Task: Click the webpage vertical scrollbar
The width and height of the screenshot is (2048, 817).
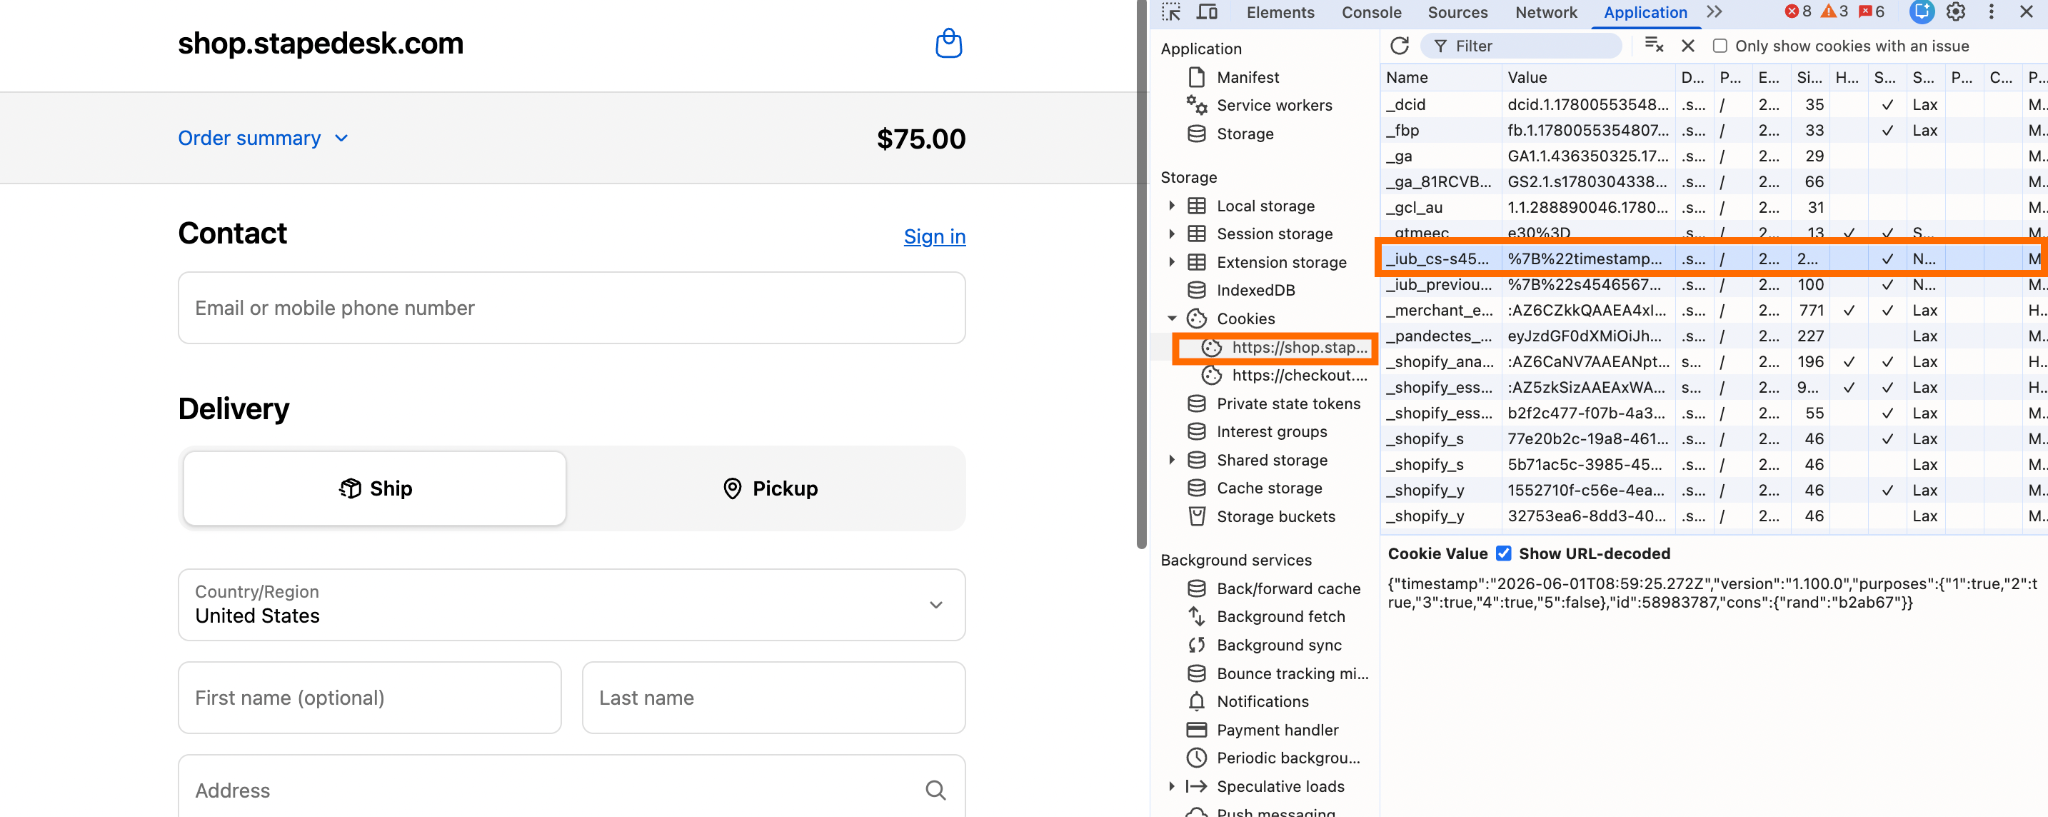Action: (x=1142, y=274)
